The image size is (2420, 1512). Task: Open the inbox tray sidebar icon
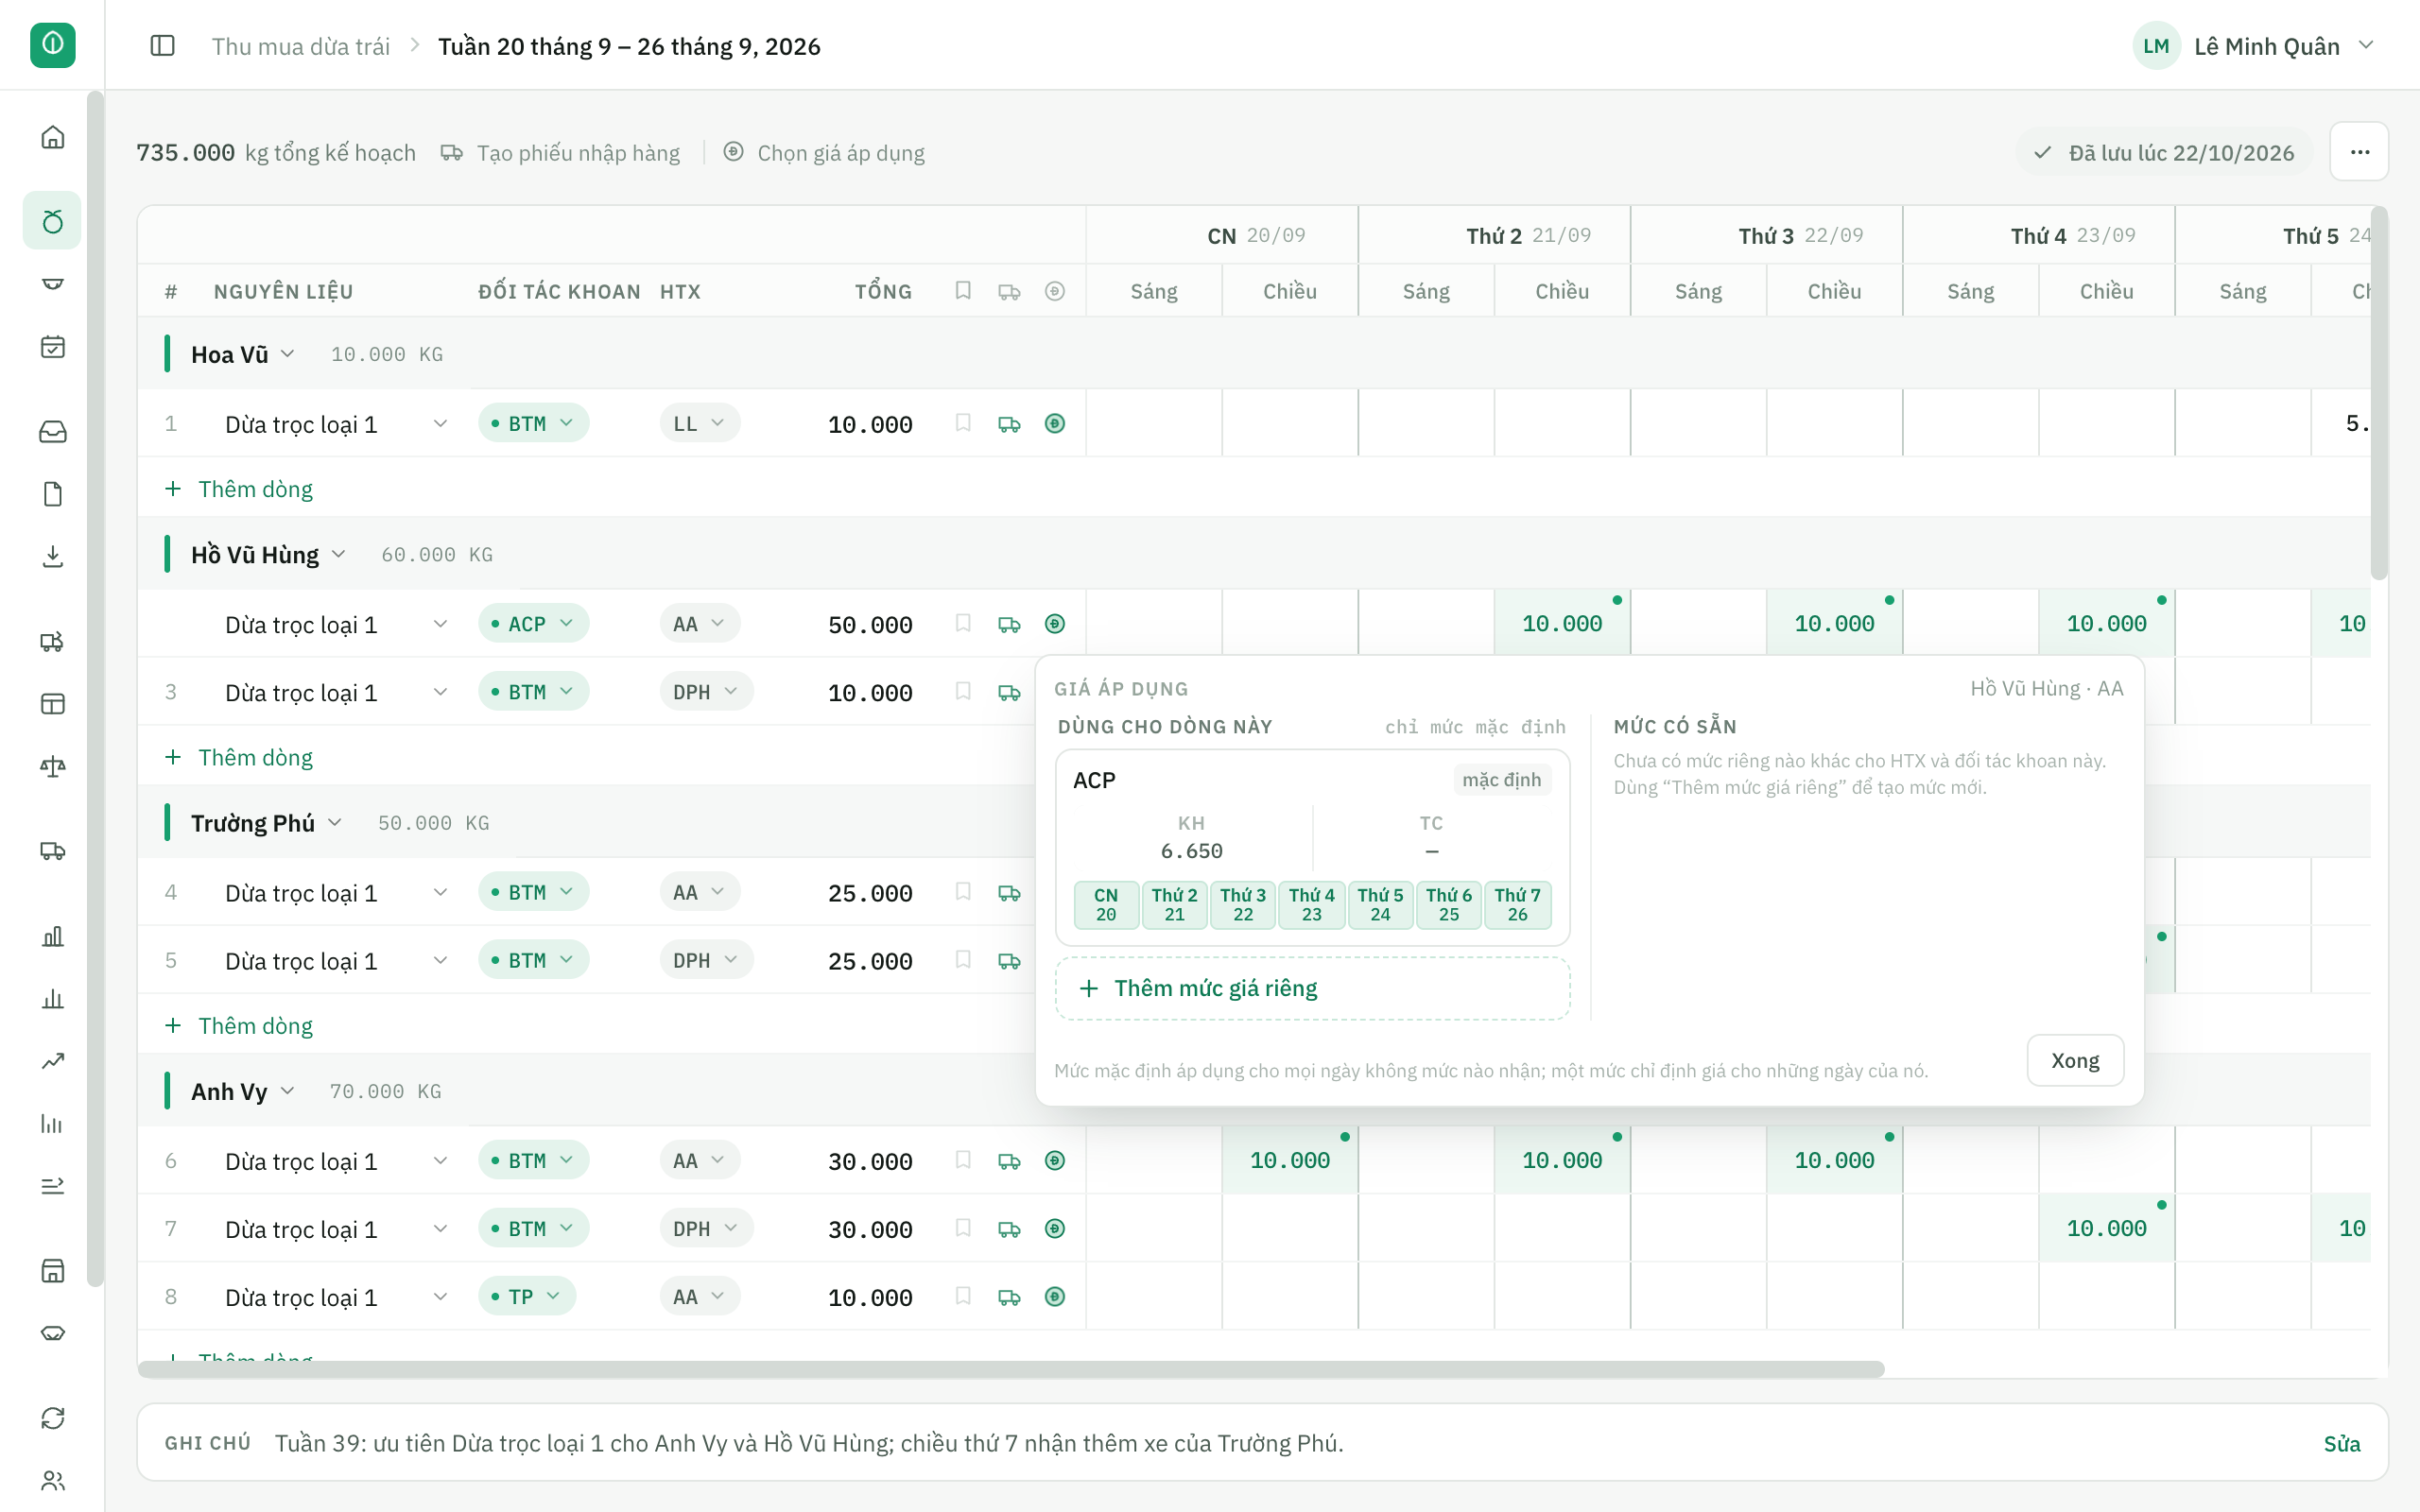(x=53, y=432)
